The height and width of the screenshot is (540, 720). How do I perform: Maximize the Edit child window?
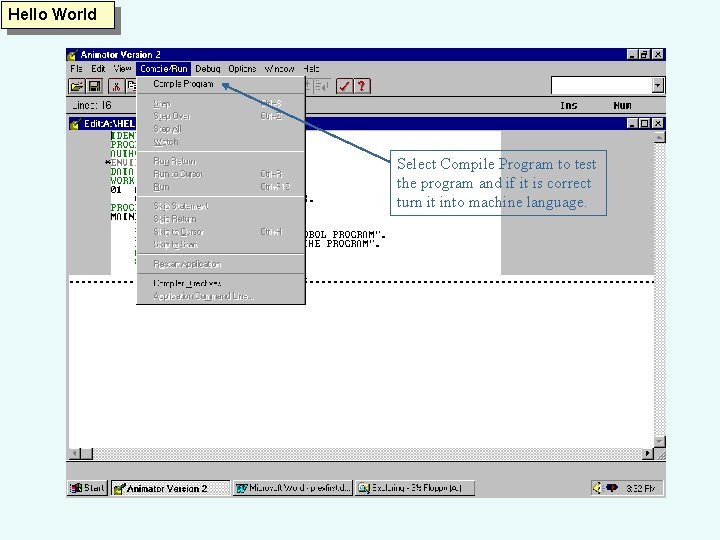pos(645,124)
